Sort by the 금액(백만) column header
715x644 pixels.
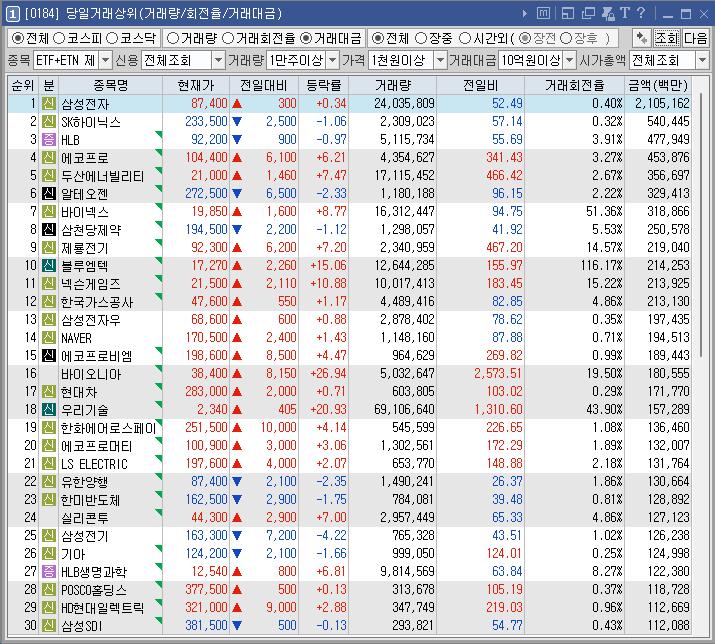point(658,85)
